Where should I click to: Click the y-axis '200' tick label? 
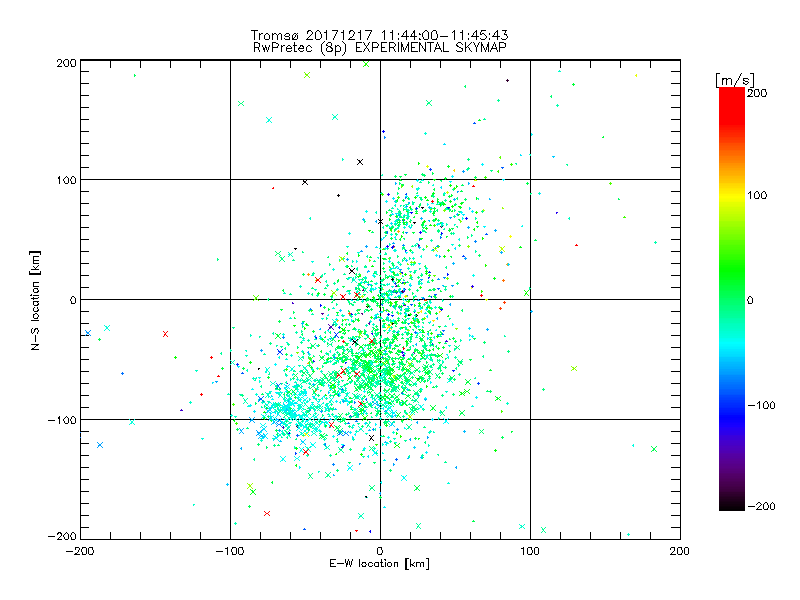(66, 63)
